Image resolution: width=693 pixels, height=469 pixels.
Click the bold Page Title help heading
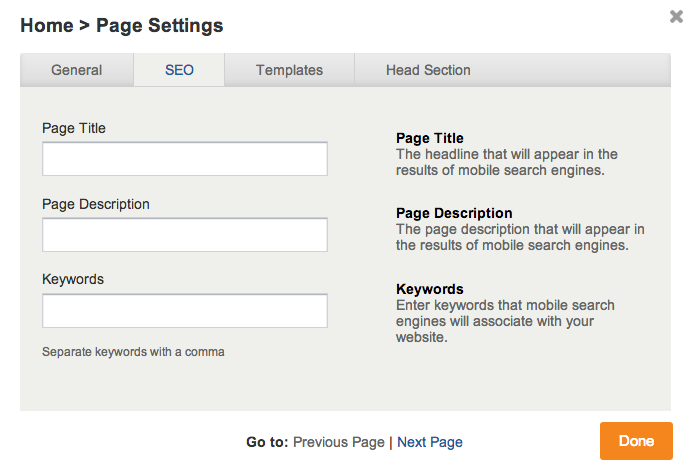430,138
